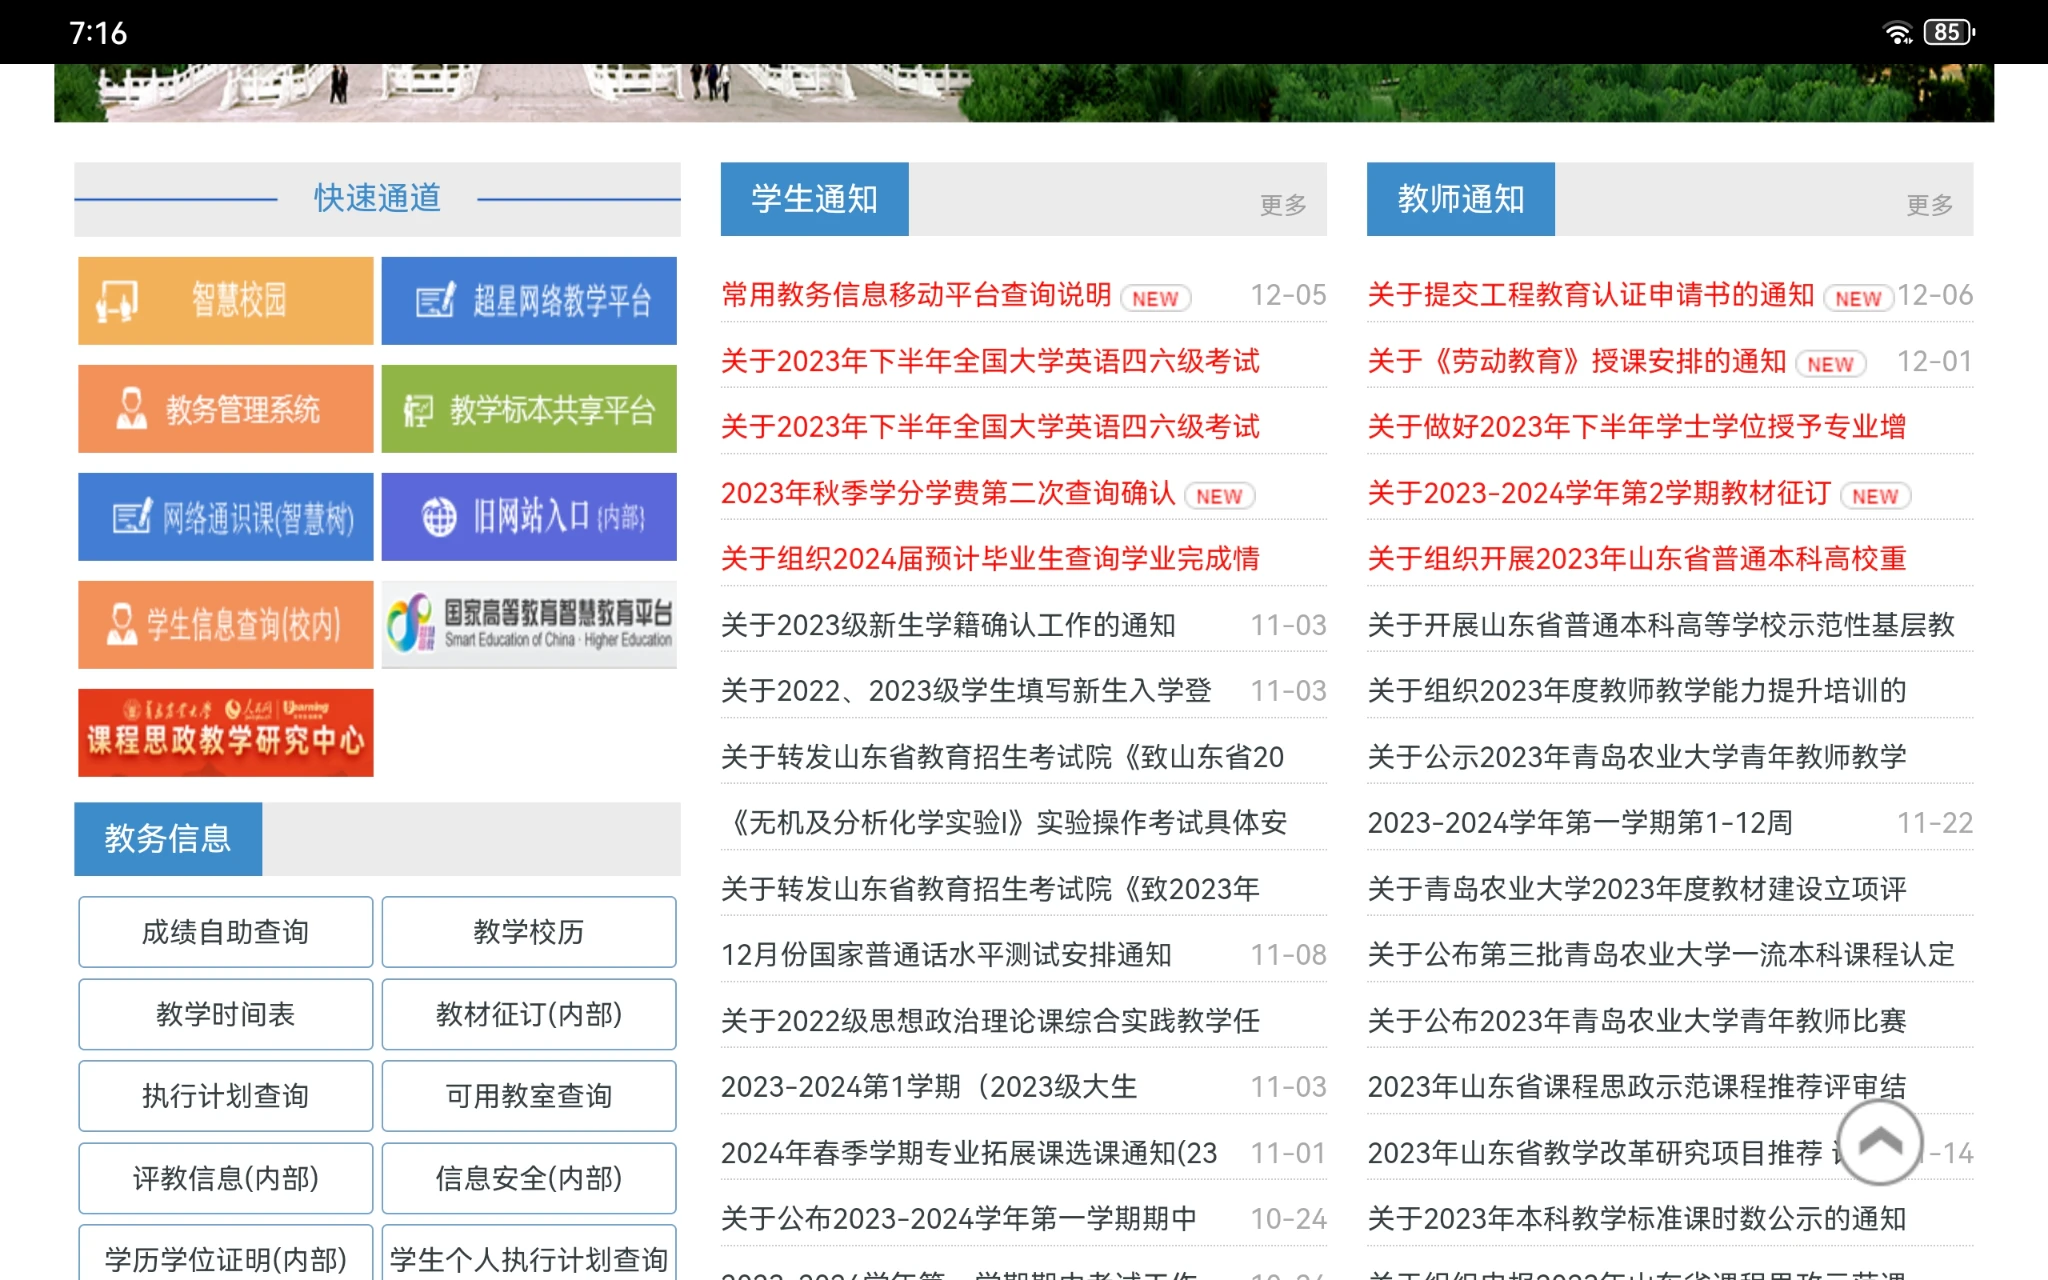The width and height of the screenshot is (2048, 1280).
Task: Expand 更多 in 学生通知 section
Action: 1283,205
